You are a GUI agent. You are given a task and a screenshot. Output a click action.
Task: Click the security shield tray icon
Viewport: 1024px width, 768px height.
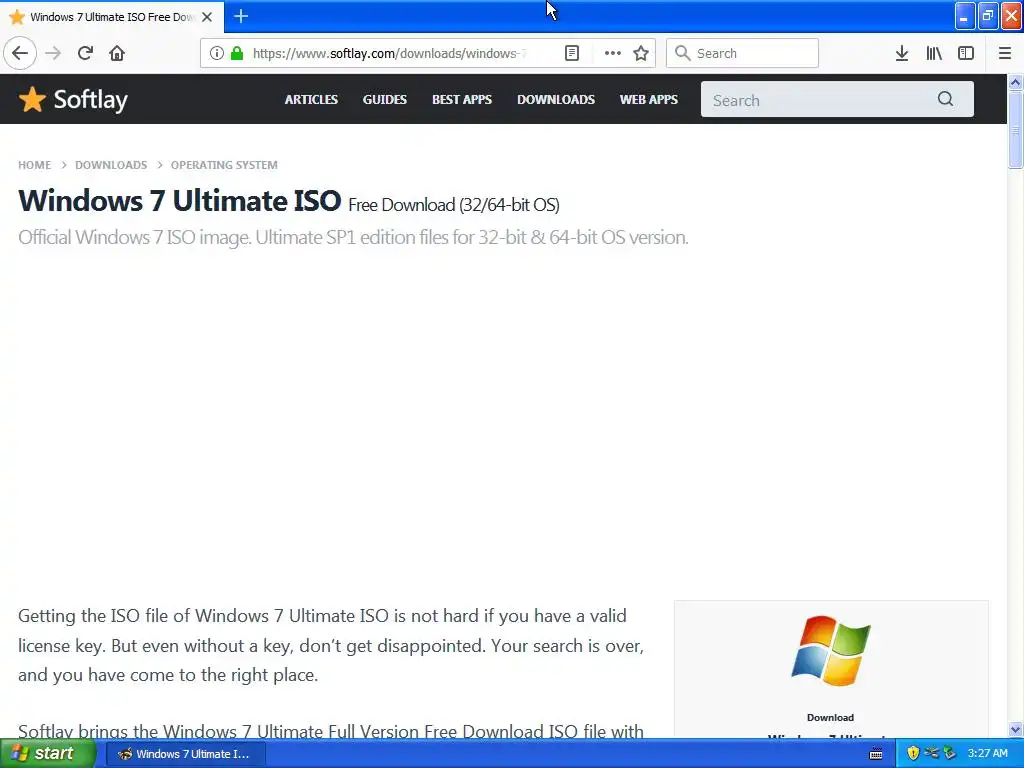pyautogui.click(x=913, y=754)
